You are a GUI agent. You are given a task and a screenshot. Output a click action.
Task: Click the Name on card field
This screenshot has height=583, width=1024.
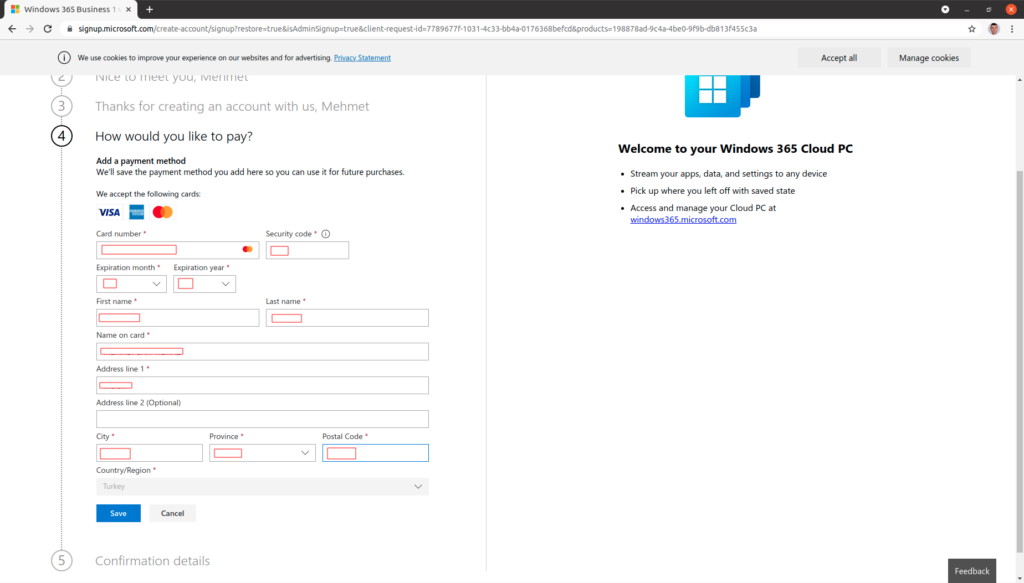coord(263,351)
